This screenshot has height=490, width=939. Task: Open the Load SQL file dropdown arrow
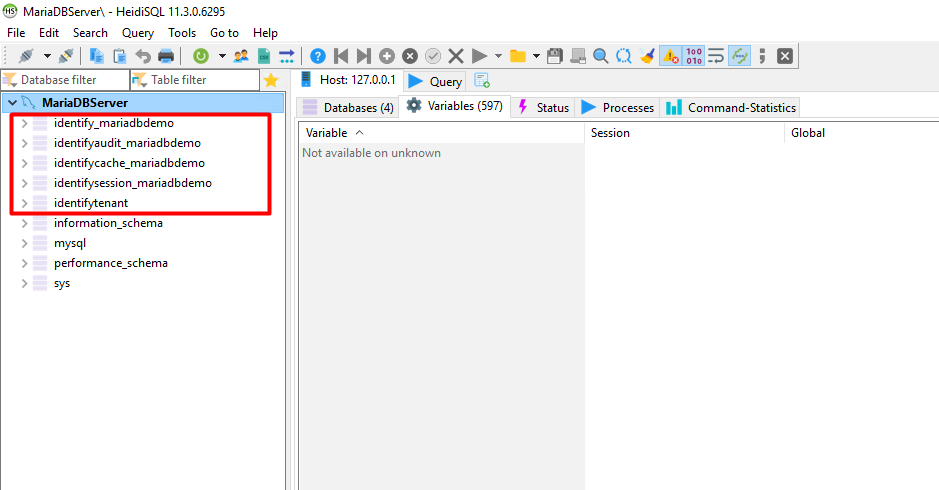coord(536,56)
